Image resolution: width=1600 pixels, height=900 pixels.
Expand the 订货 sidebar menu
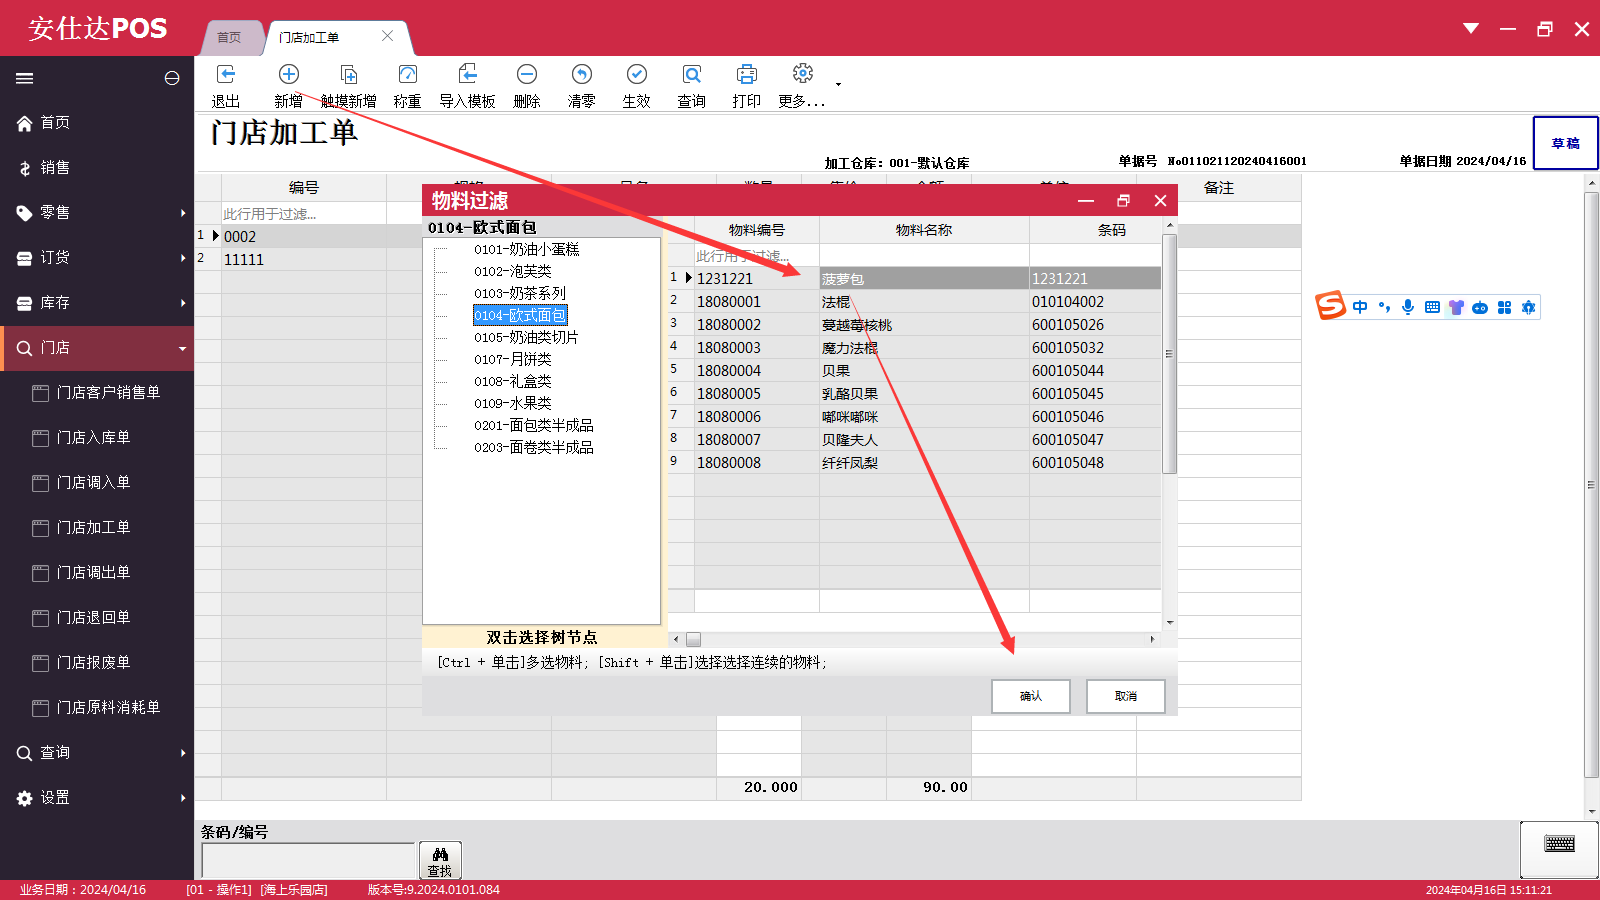coord(97,258)
